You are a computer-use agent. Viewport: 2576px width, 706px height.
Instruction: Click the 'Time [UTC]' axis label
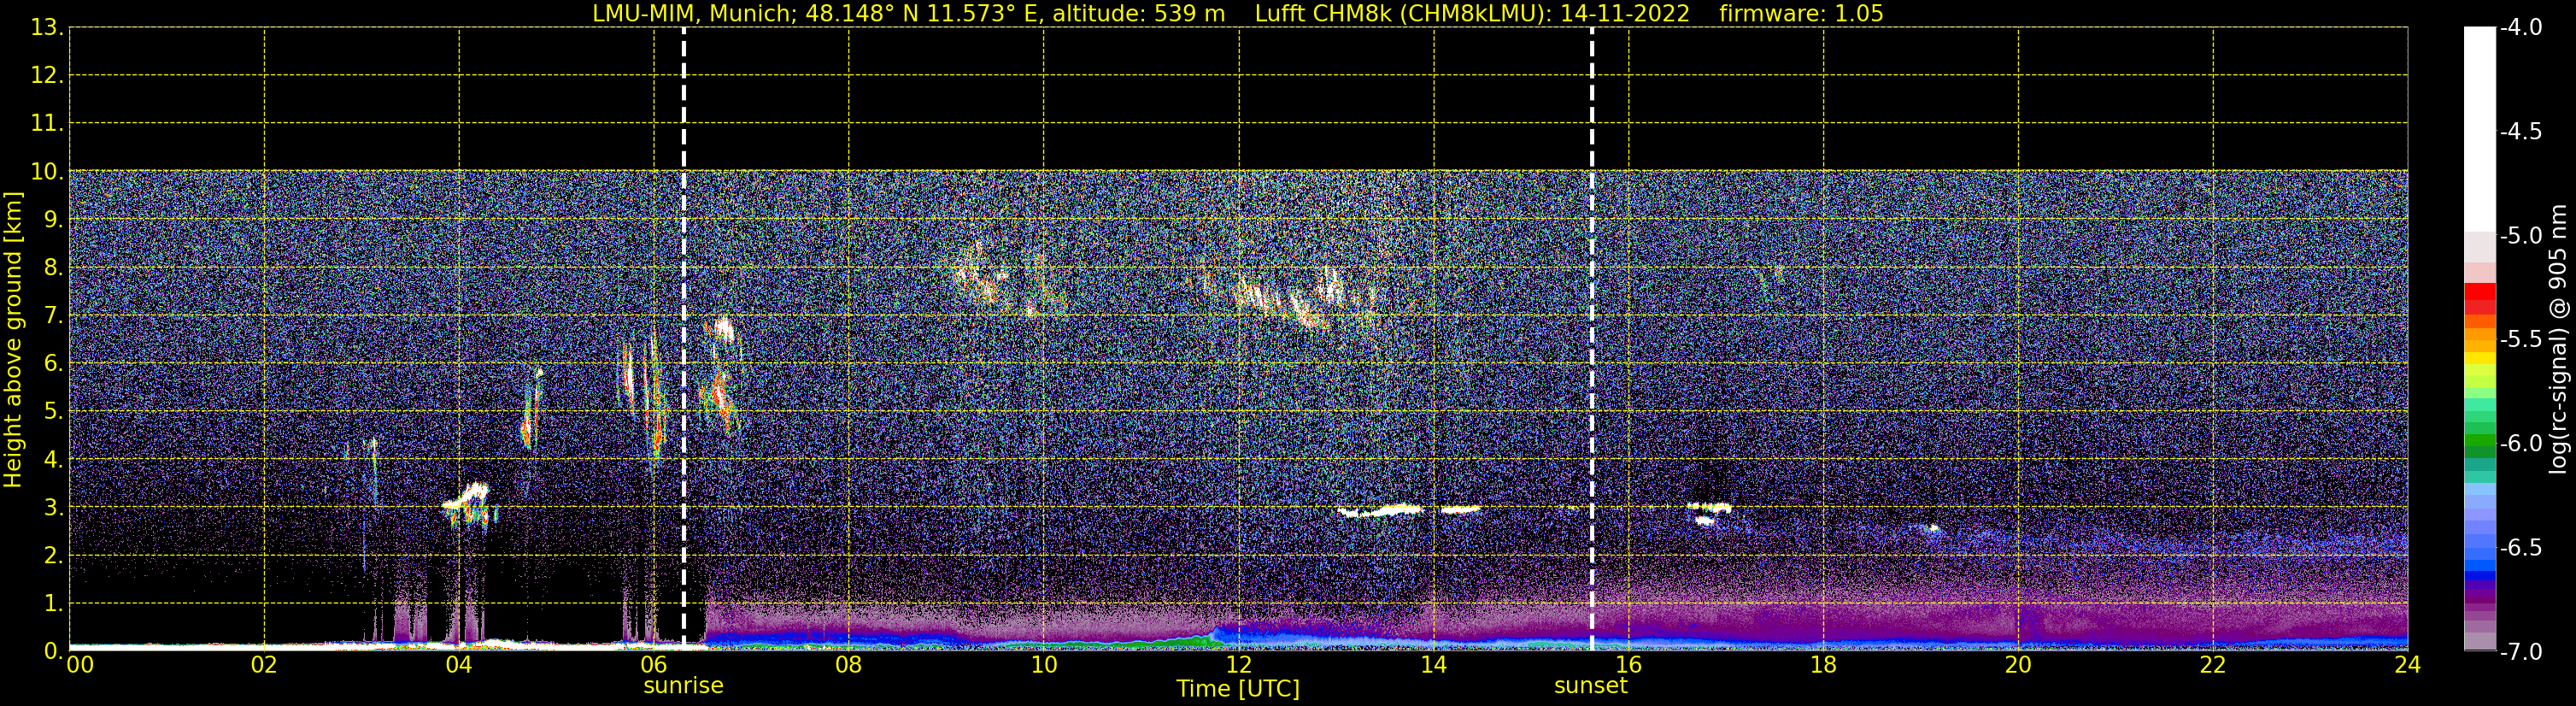pos(1238,689)
